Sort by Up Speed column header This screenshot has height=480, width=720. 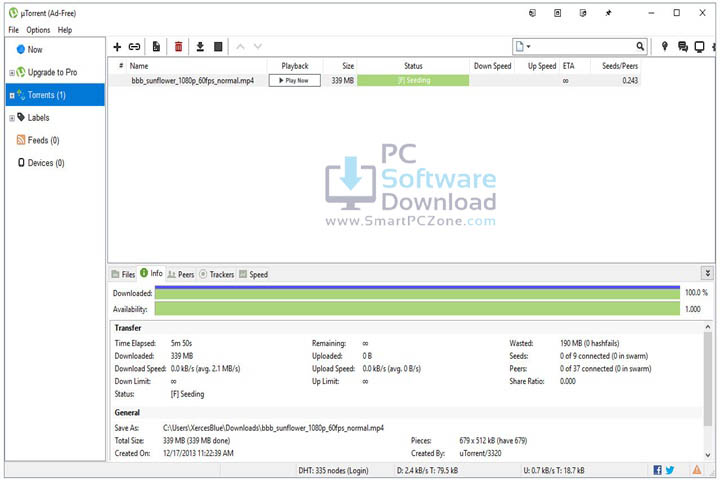(541, 66)
